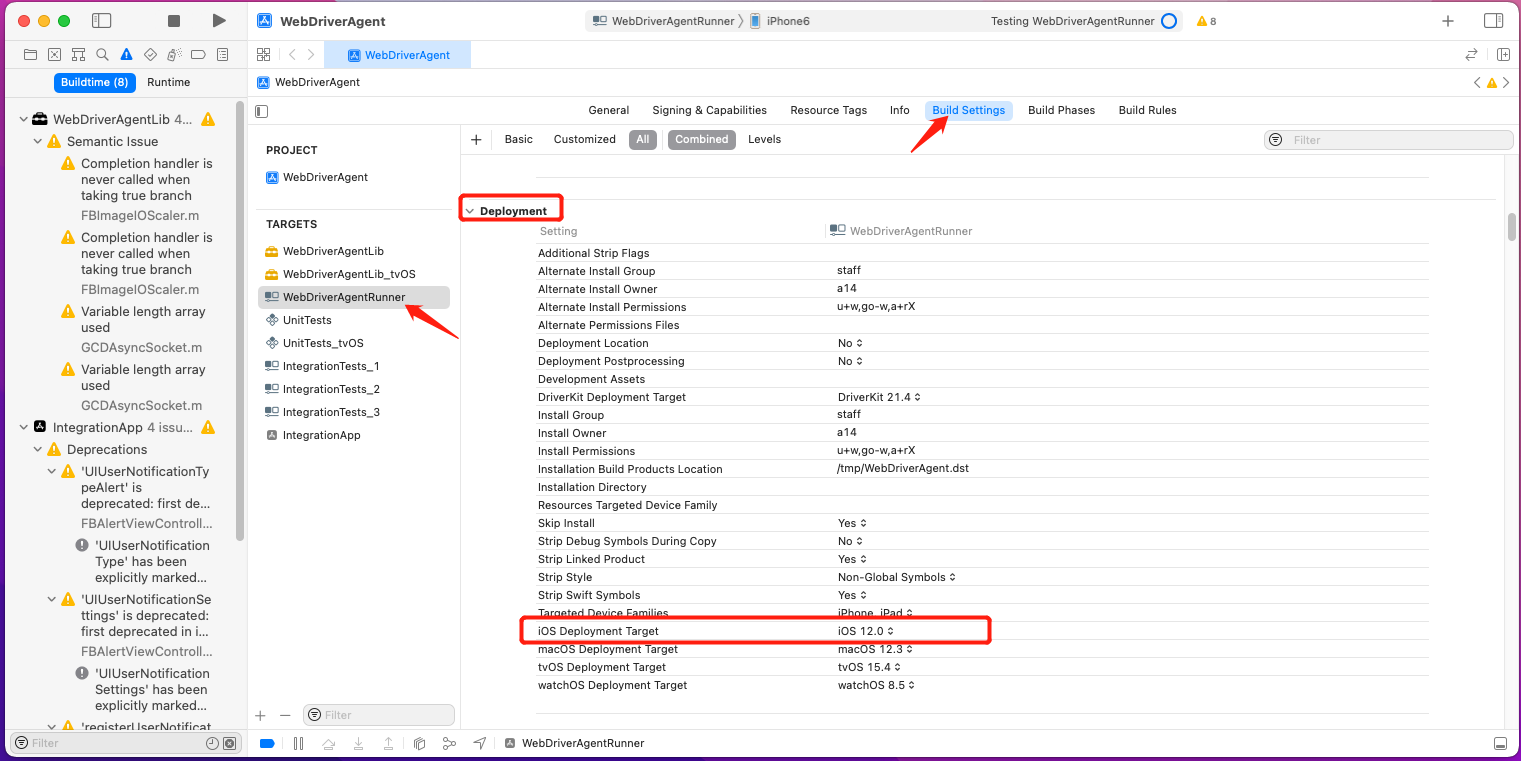
Task: Collapse the Deployment section
Action: click(x=469, y=212)
